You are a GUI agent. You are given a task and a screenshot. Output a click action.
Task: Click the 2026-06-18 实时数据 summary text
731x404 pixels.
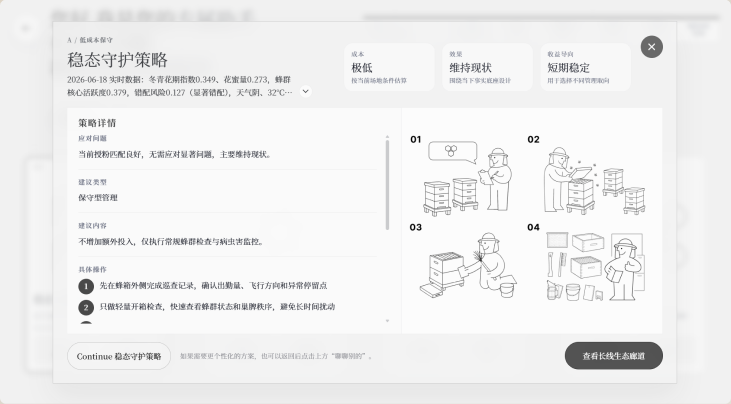(180, 86)
